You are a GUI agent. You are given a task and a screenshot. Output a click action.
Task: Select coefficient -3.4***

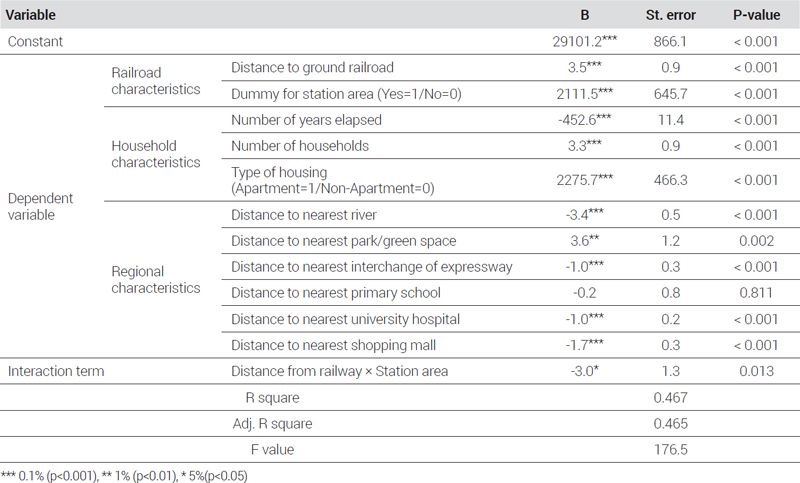tap(585, 215)
